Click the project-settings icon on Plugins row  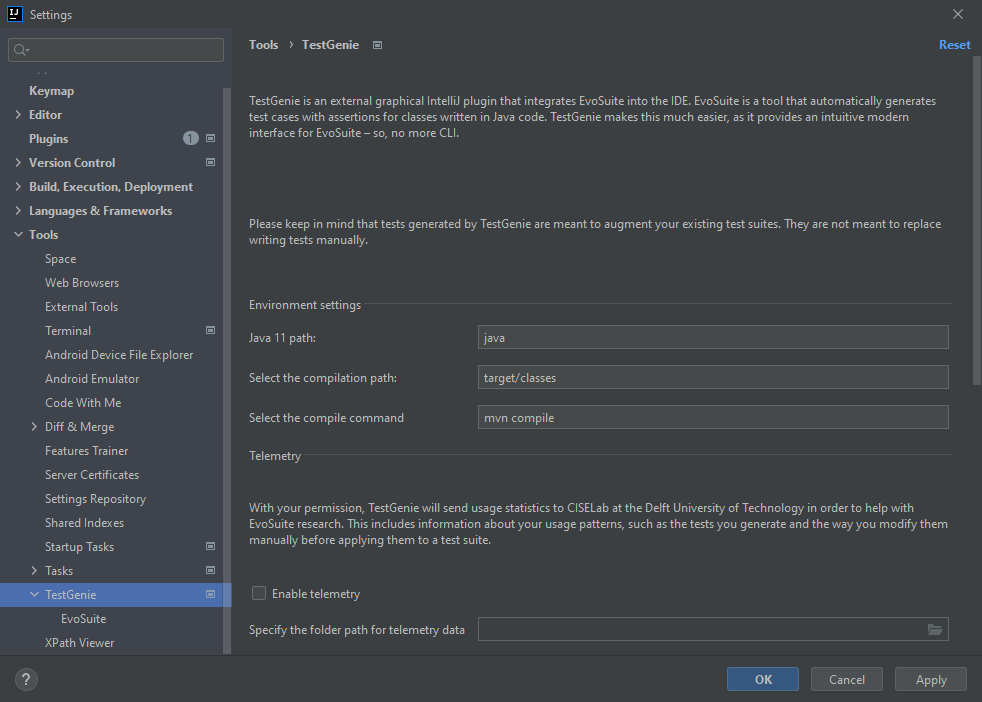(x=210, y=138)
